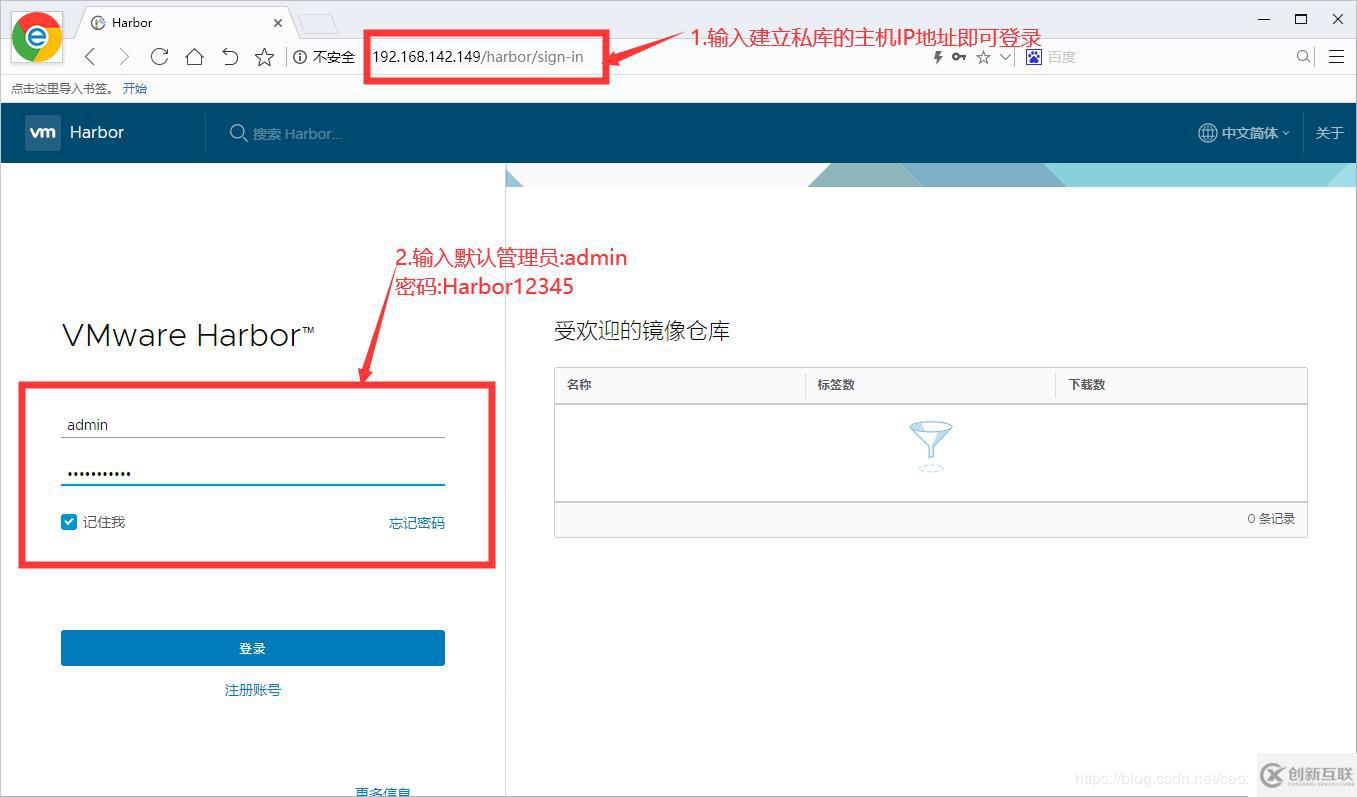Click the vm Harbor logo

tap(75, 132)
